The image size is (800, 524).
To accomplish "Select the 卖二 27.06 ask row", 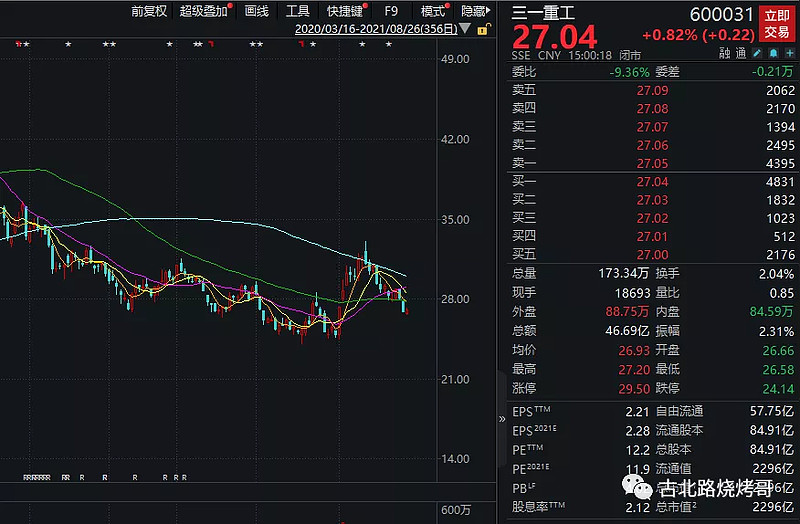I will [653, 145].
